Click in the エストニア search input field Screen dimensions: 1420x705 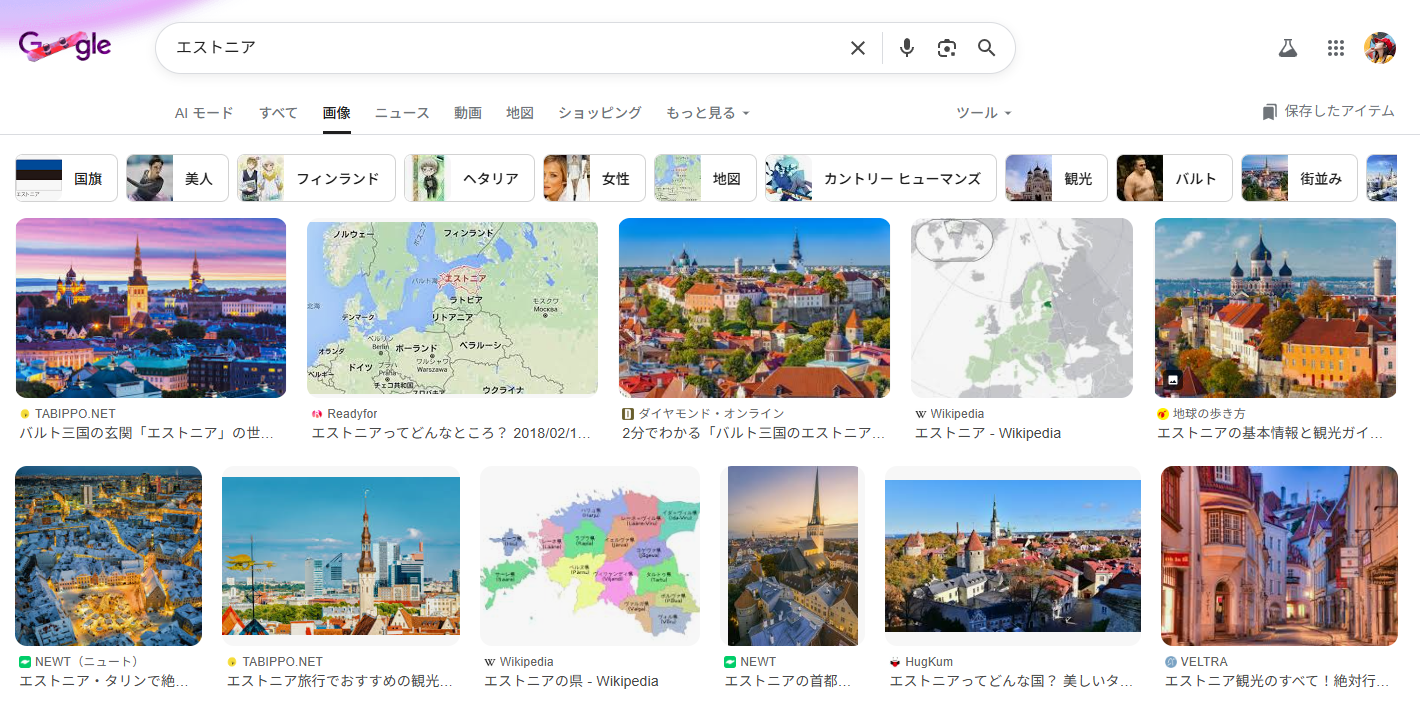(500, 48)
